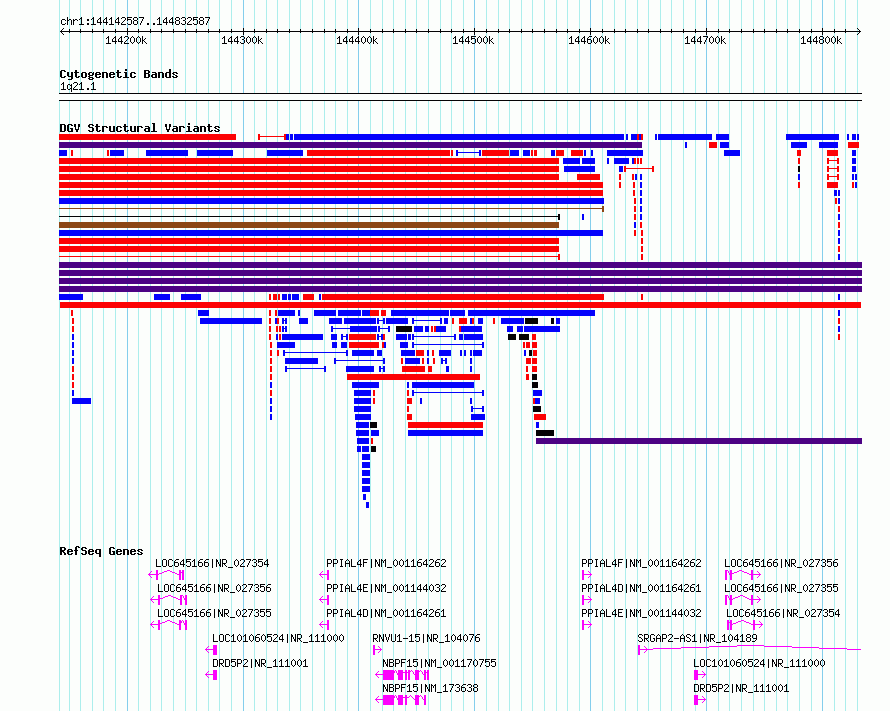Click PPIAL4E|NM_001144032 label beside LOC645166|NR_027356

[x=386, y=588]
